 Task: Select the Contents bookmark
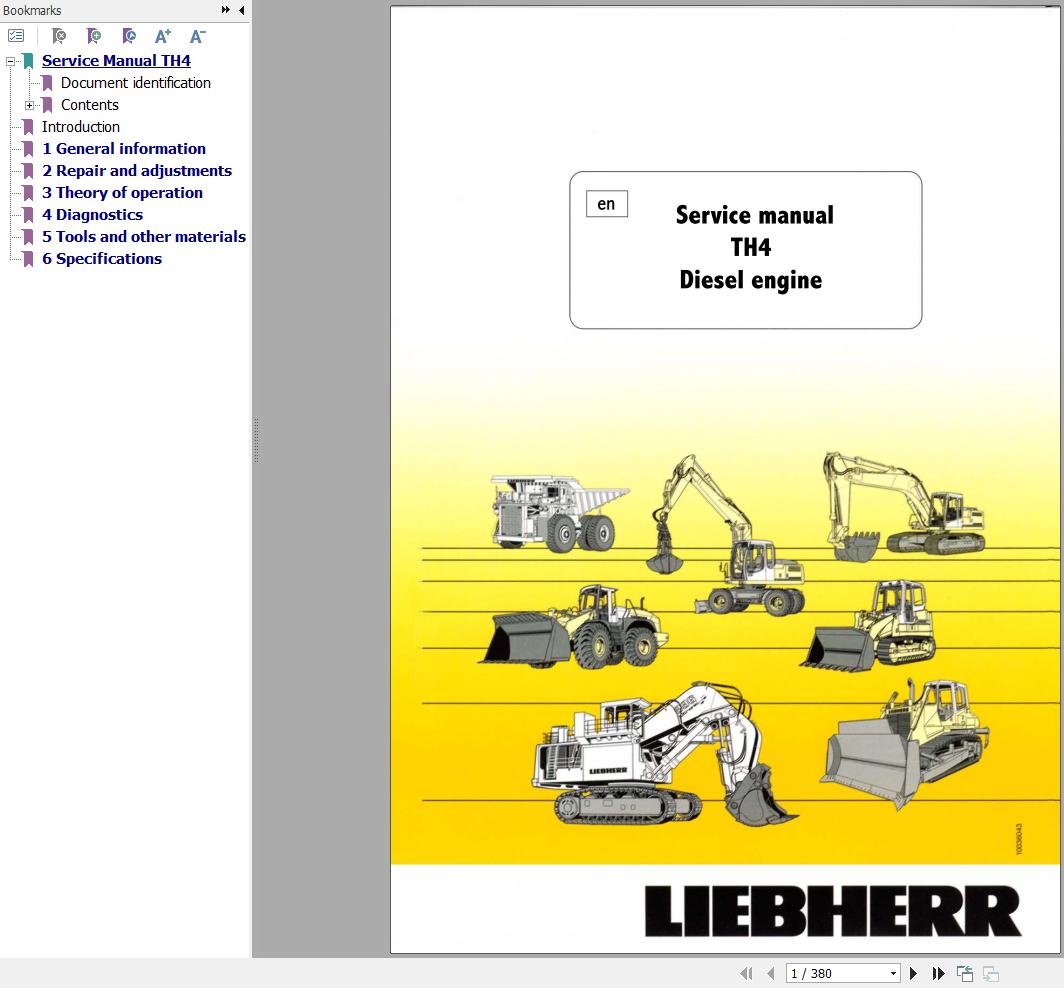[90, 104]
